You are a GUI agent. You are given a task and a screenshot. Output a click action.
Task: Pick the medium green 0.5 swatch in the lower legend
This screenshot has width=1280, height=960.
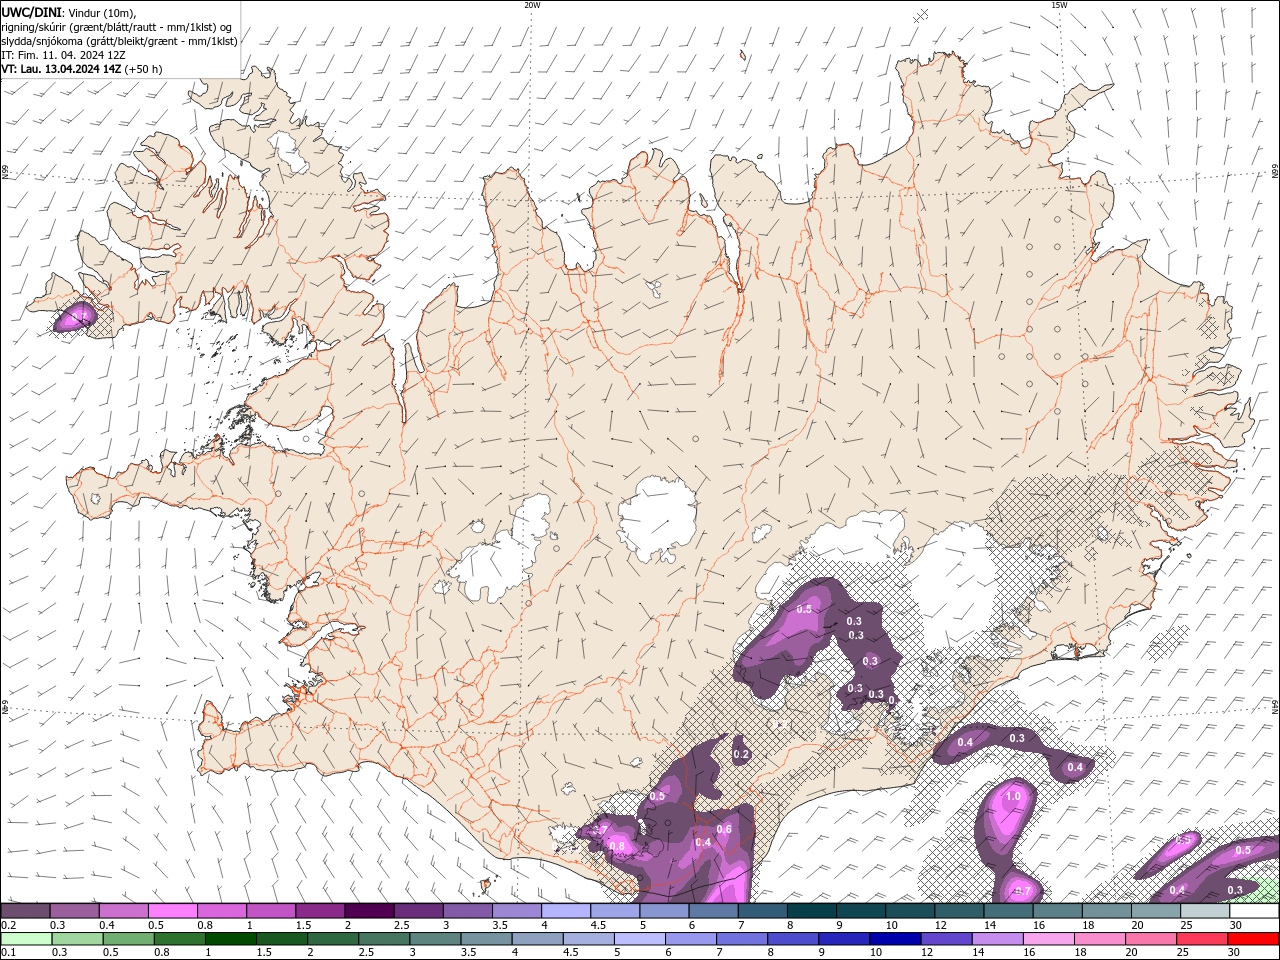pos(128,939)
